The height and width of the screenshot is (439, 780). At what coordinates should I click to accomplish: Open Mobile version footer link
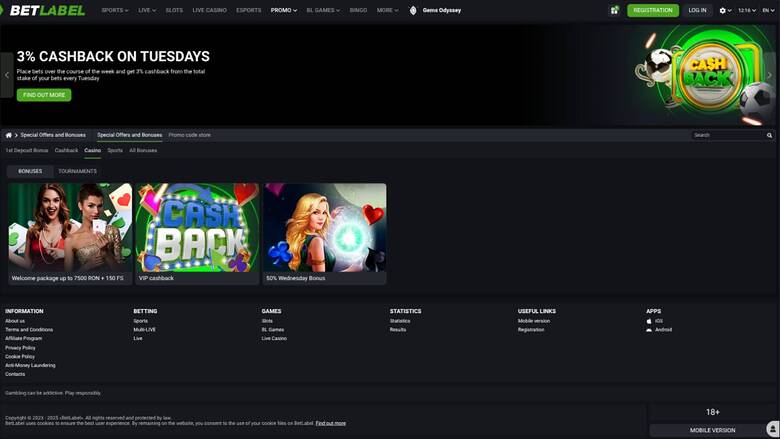click(534, 321)
